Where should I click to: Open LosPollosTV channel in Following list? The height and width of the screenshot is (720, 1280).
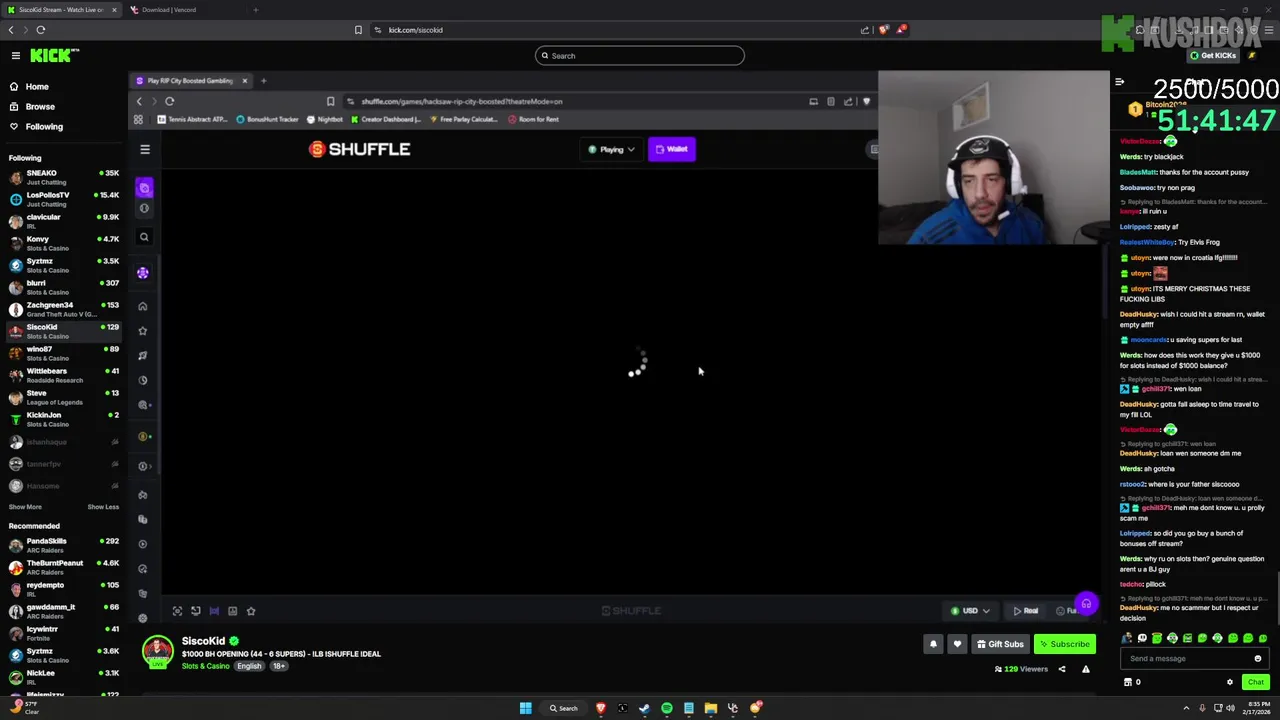point(64,199)
